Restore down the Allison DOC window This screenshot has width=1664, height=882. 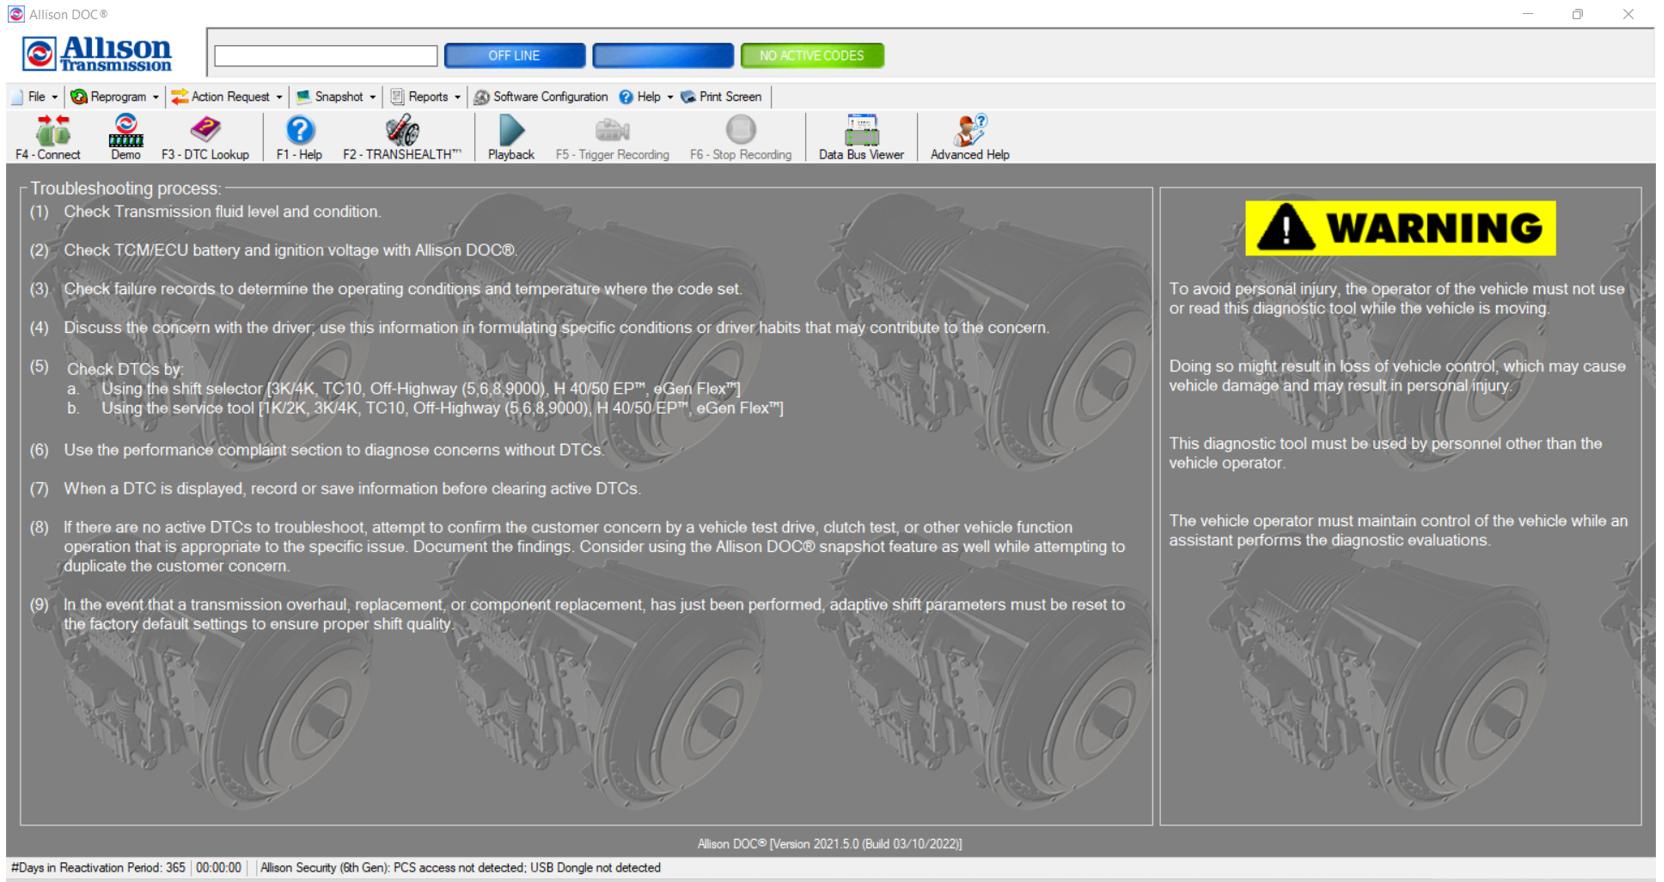point(1577,14)
